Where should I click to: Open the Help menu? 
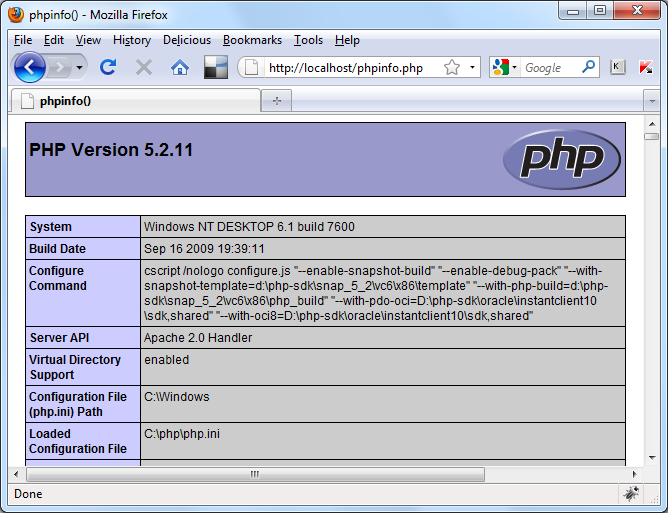[x=347, y=40]
